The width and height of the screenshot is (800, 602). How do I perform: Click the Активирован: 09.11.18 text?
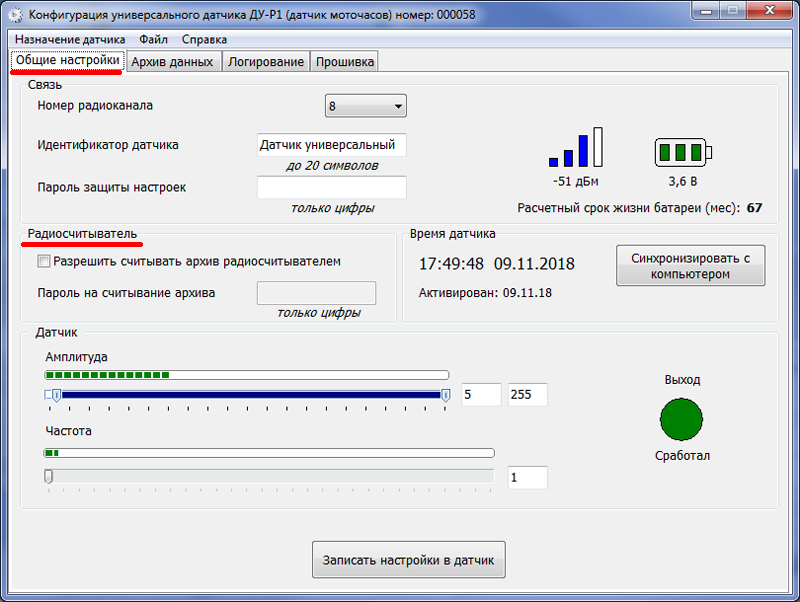(485, 293)
